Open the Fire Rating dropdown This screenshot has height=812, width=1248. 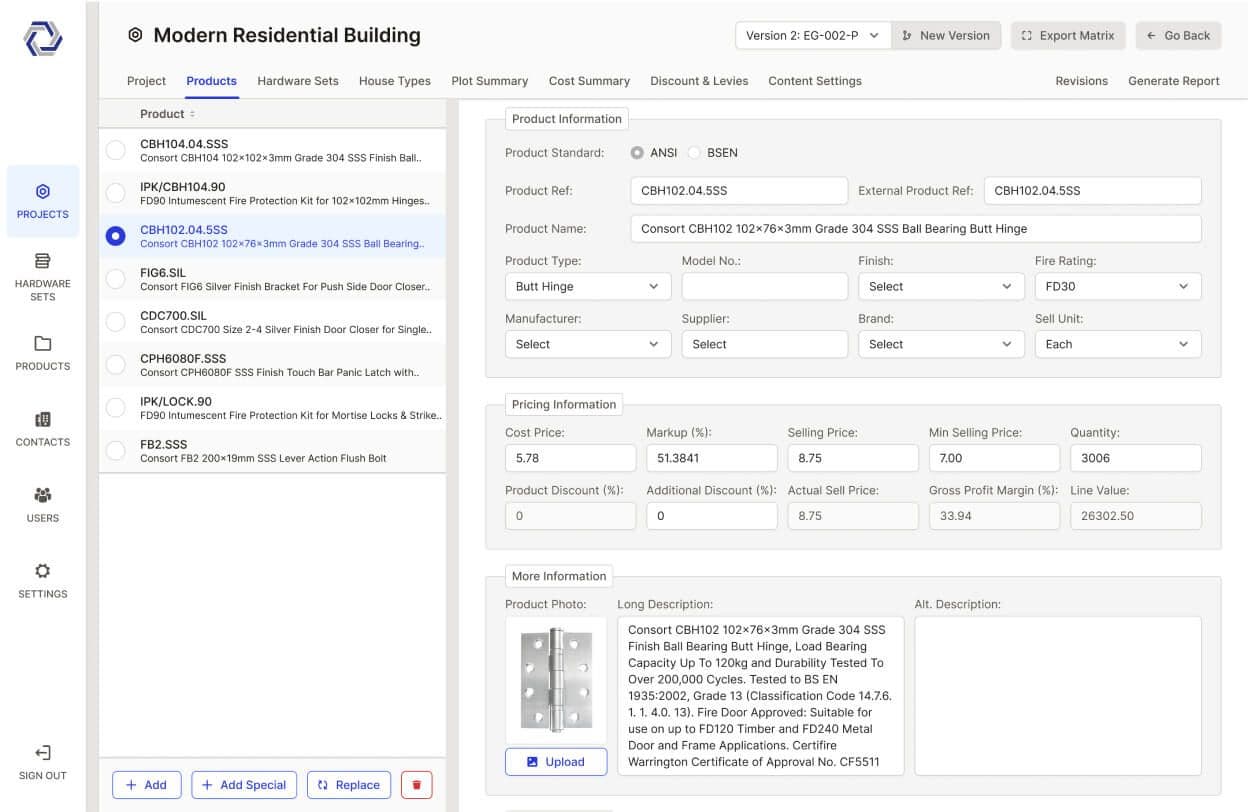1118,286
